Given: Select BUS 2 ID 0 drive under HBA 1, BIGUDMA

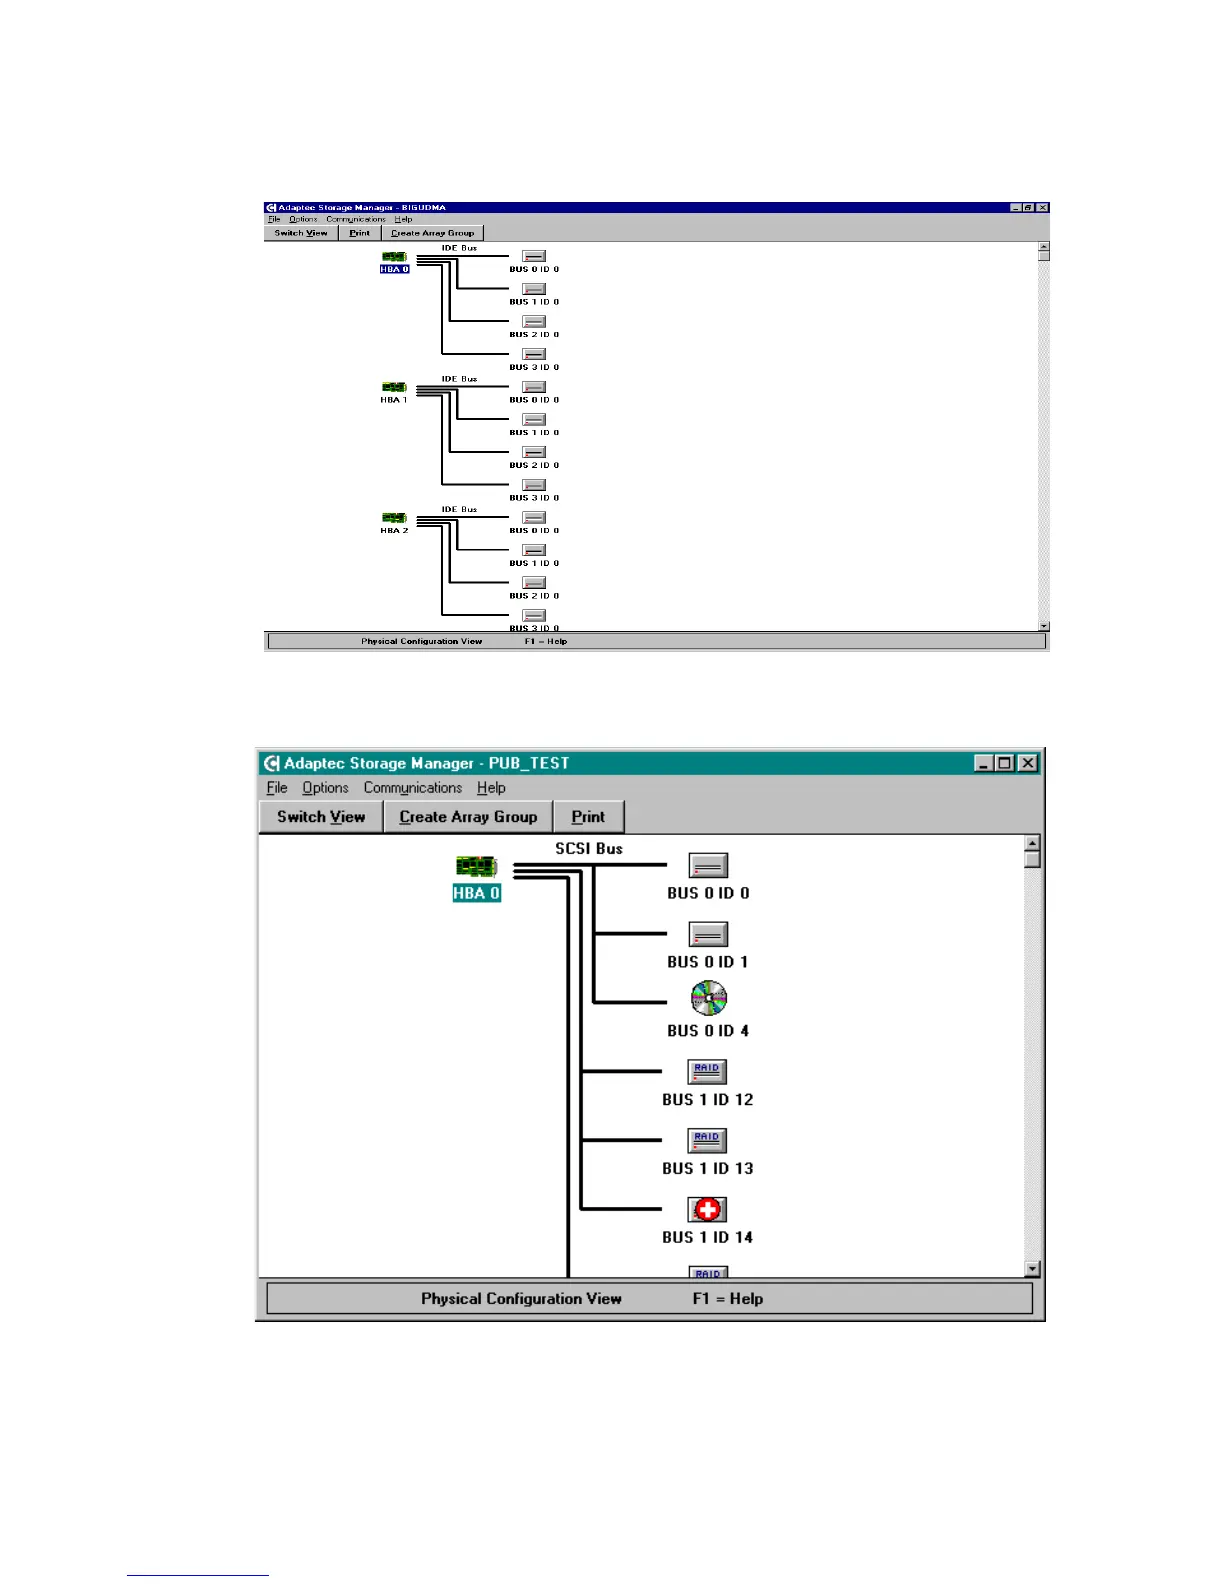Looking at the screenshot, I should tap(534, 453).
